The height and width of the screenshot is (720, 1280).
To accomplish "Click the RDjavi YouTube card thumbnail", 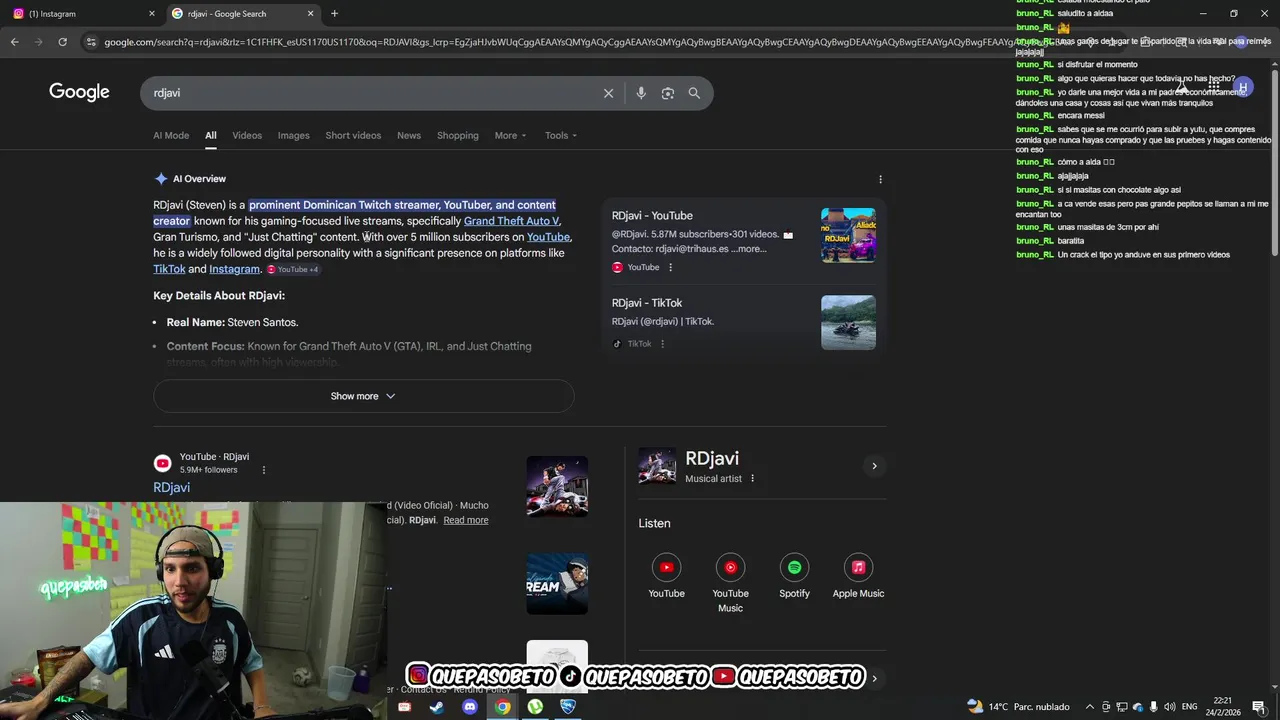I will 848,235.
